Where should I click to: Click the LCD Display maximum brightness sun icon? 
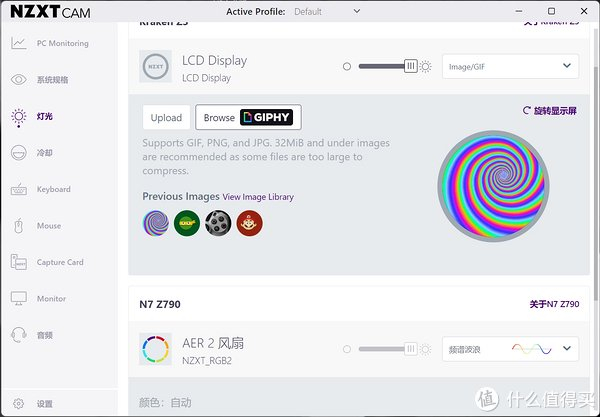tap(425, 67)
